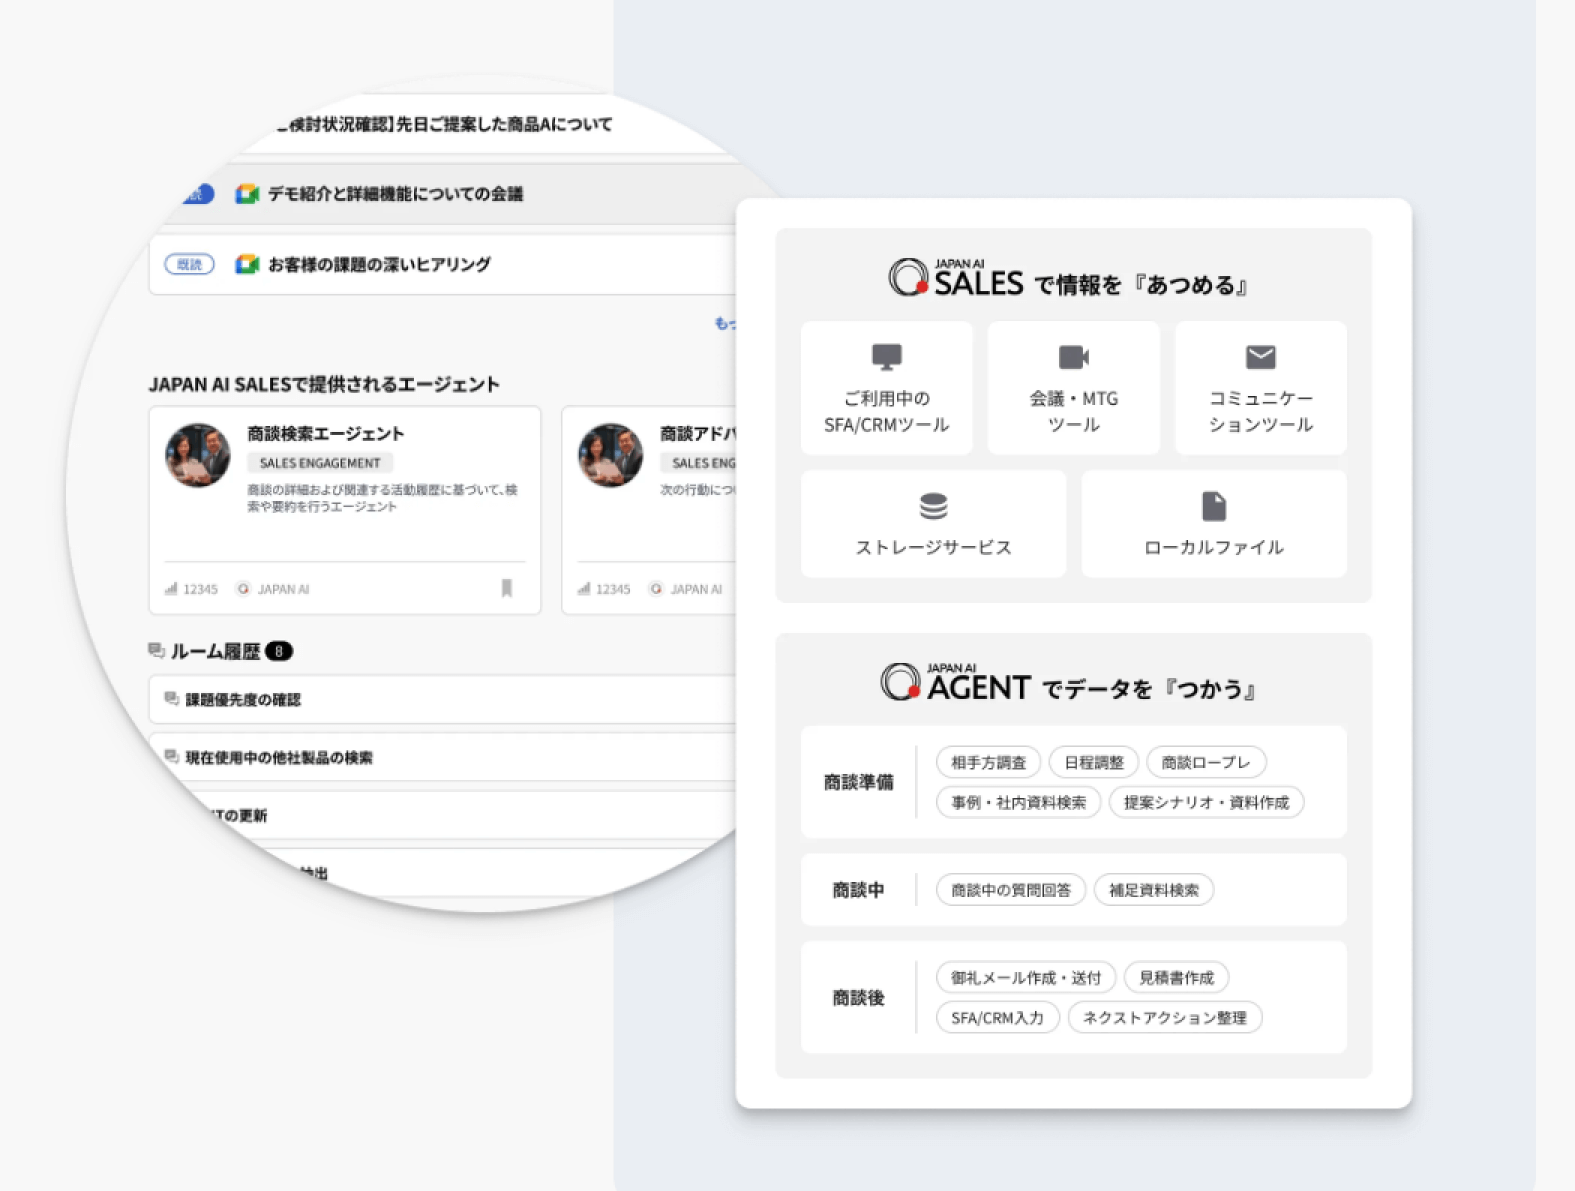Open the 商談検索エージェント title

tap(326, 433)
